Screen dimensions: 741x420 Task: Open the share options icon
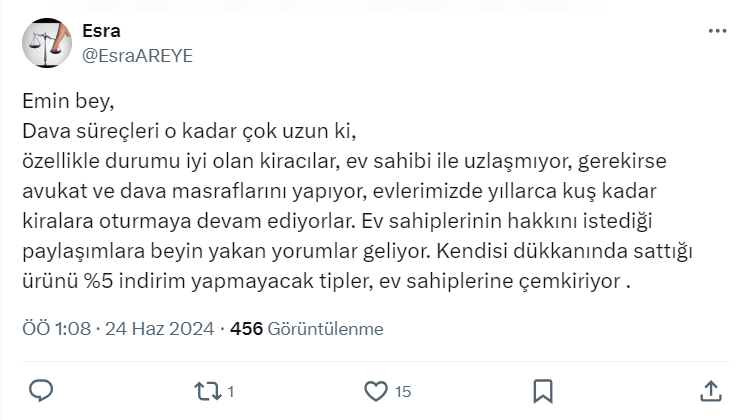pos(711,390)
